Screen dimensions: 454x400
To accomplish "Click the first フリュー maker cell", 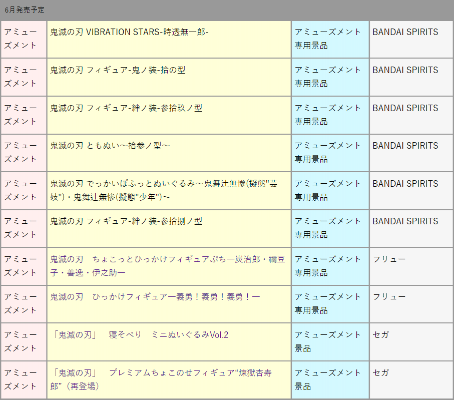I will [411, 266].
